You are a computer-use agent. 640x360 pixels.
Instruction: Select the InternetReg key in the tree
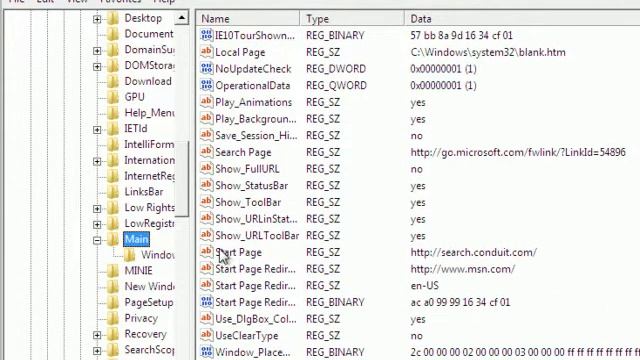[x=149, y=176]
